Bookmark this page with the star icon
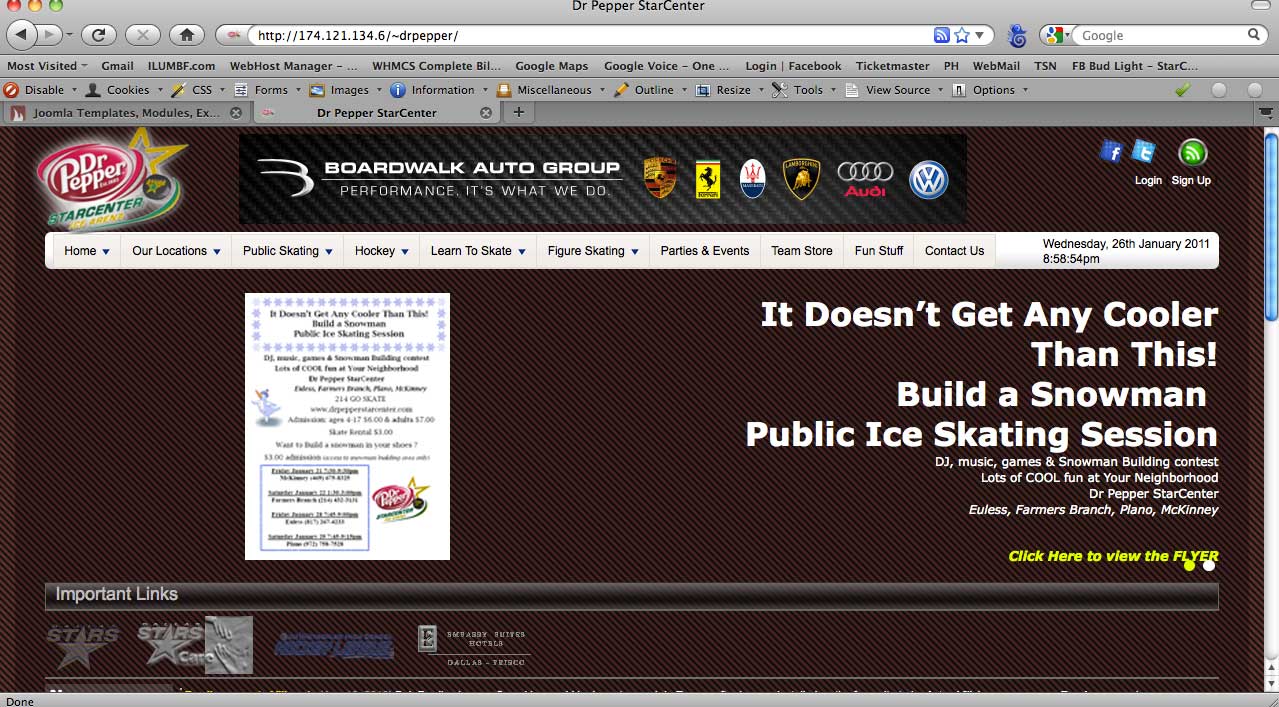Image resolution: width=1279 pixels, height=707 pixels. (962, 35)
